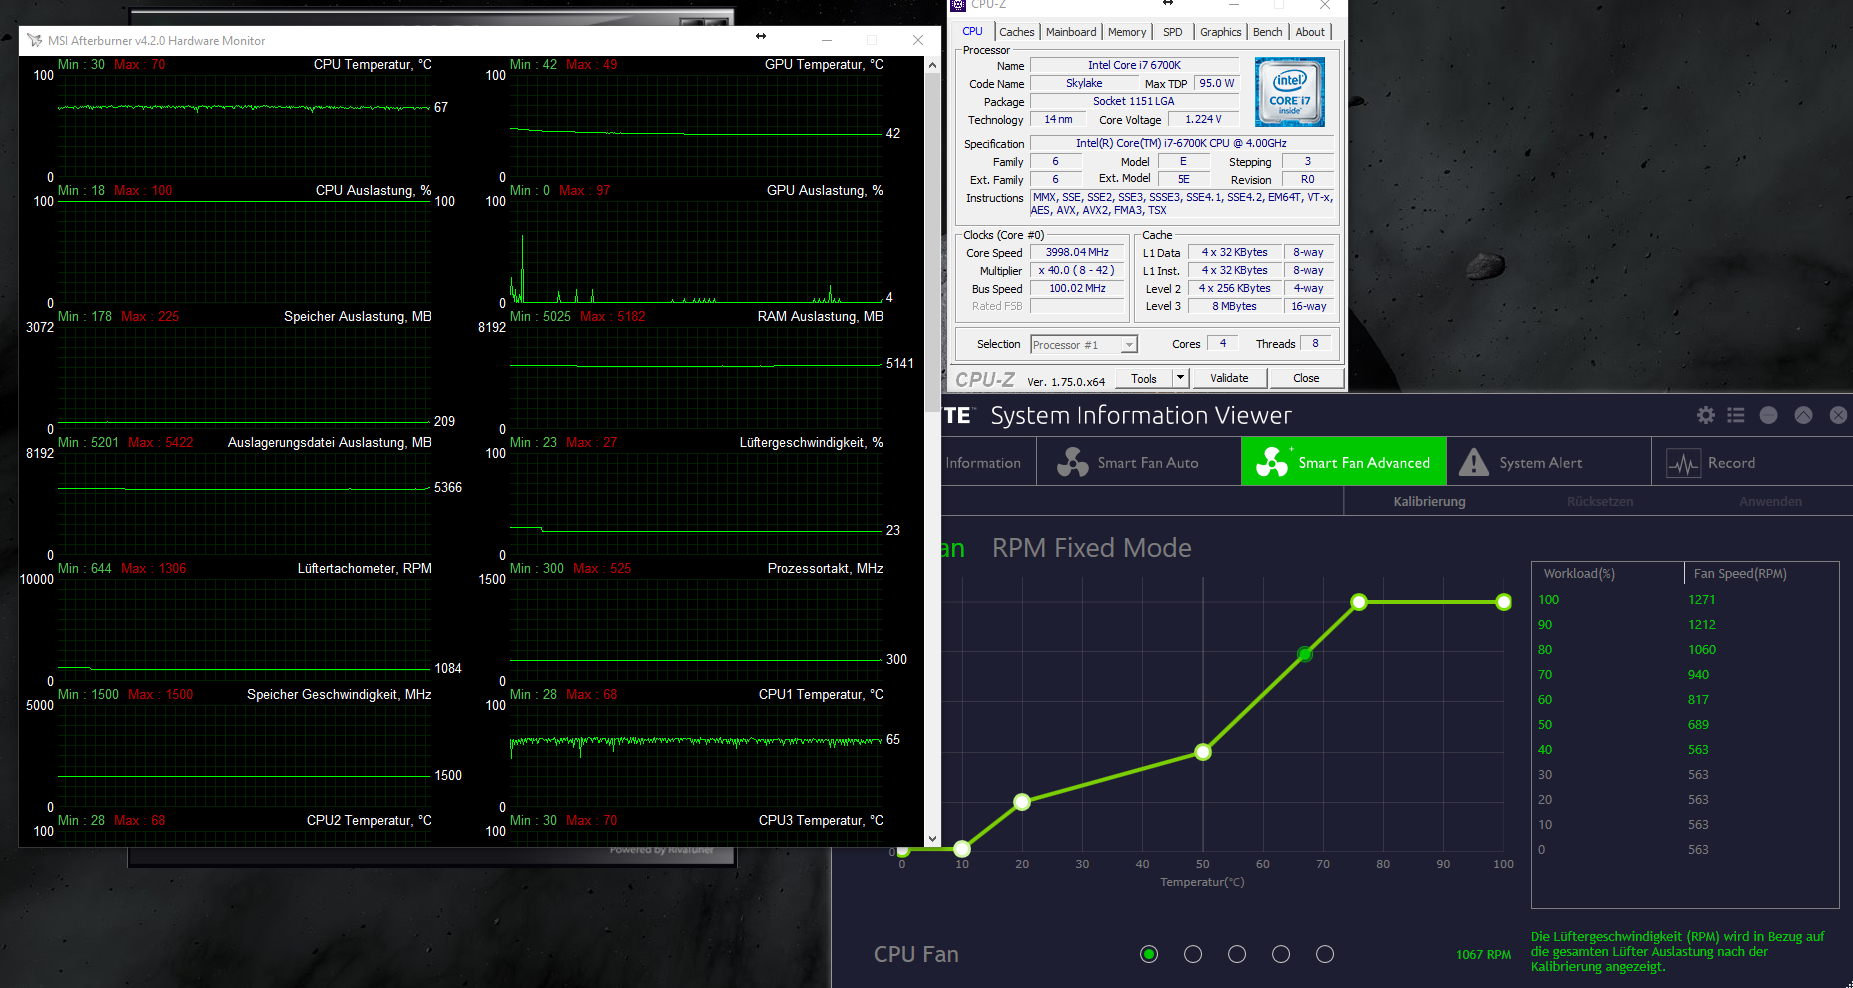Click the Intel Core i7 6700K name field
This screenshot has width=1853, height=988.
[1134, 65]
